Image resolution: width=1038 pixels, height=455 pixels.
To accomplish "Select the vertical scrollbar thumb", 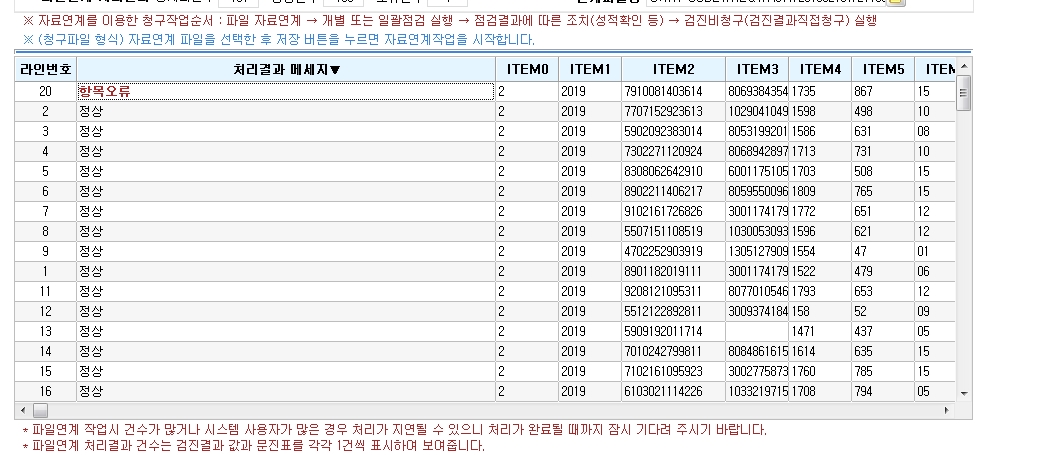I will pos(964,93).
